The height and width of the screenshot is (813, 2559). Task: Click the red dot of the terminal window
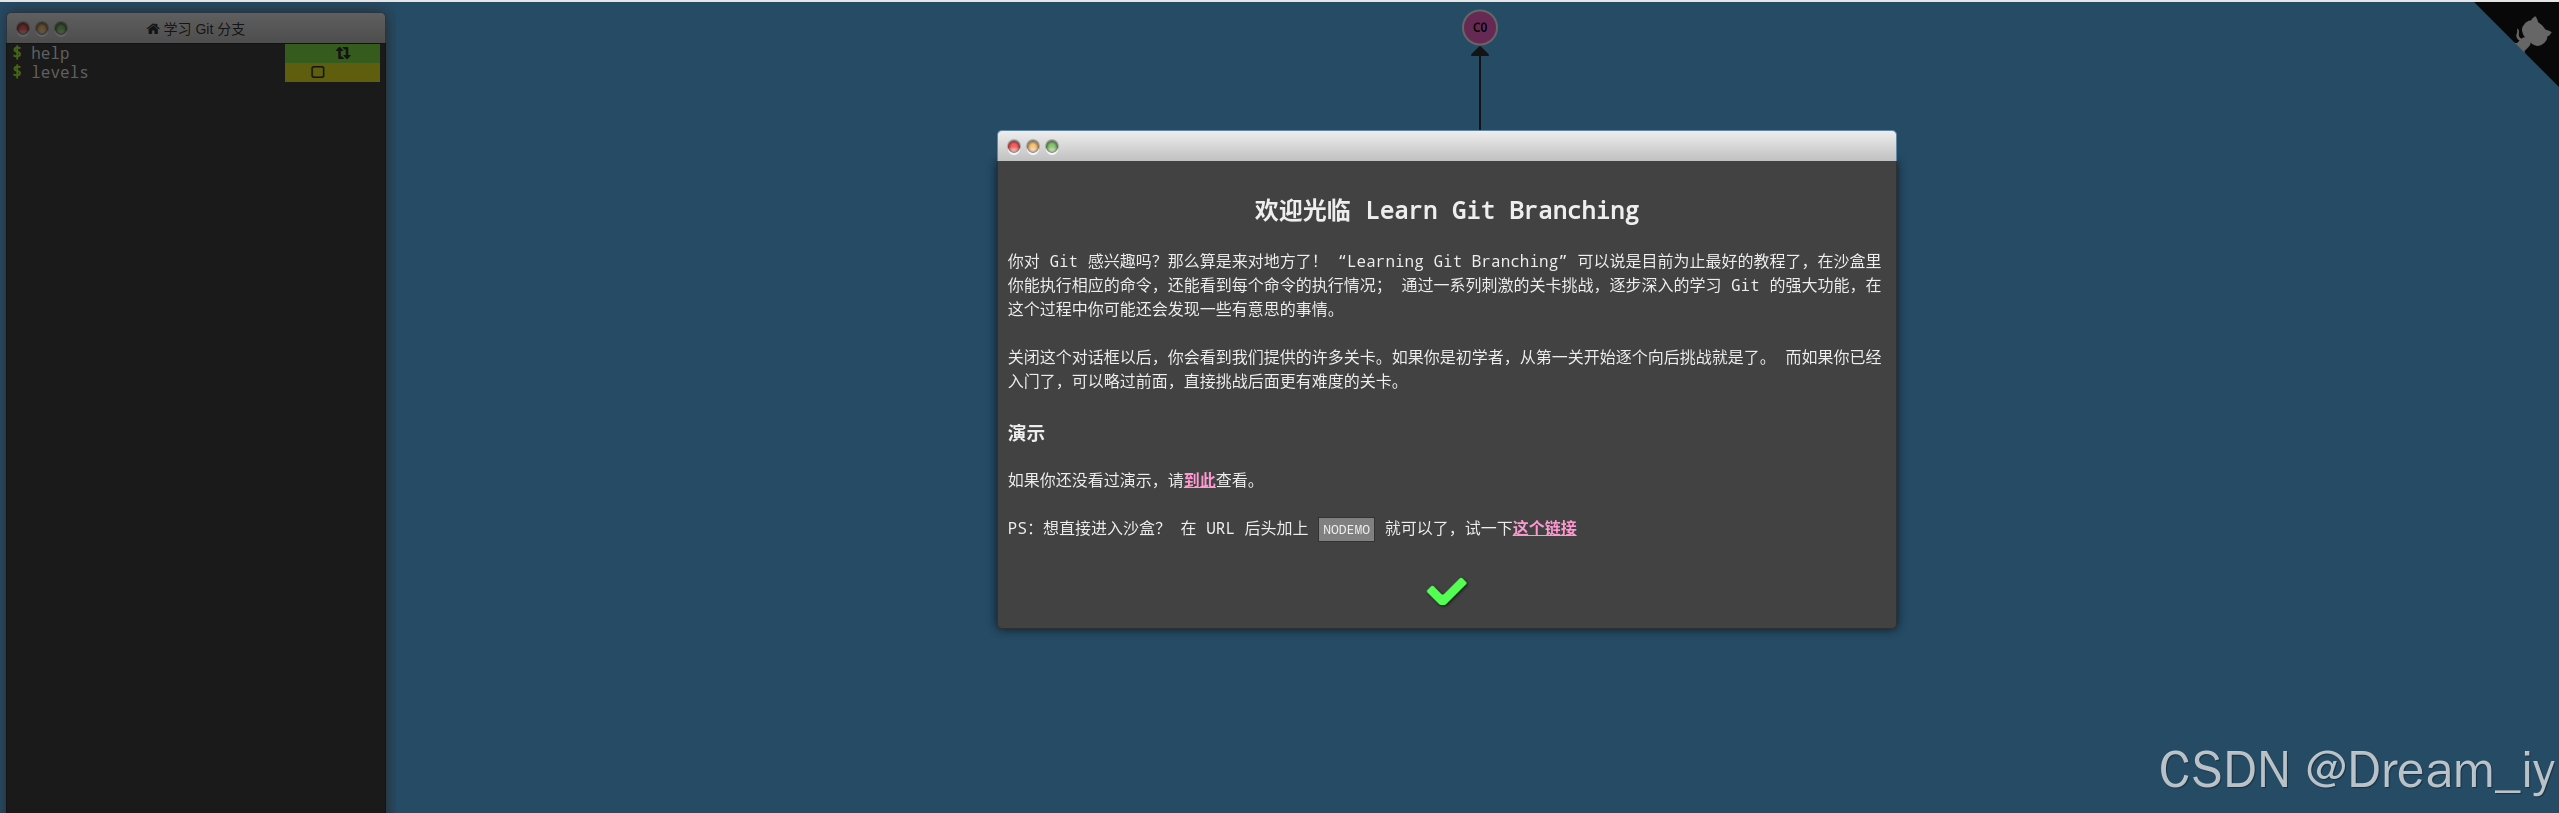[x=23, y=29]
